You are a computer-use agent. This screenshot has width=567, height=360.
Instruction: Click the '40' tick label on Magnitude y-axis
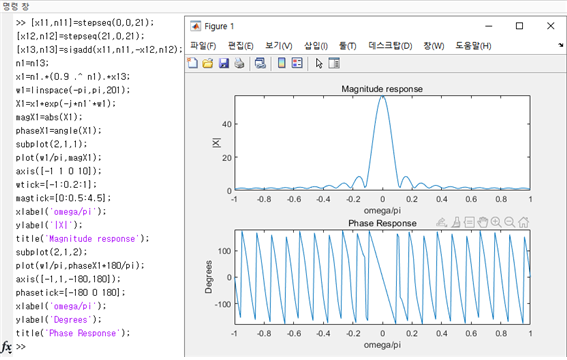(x=227, y=124)
